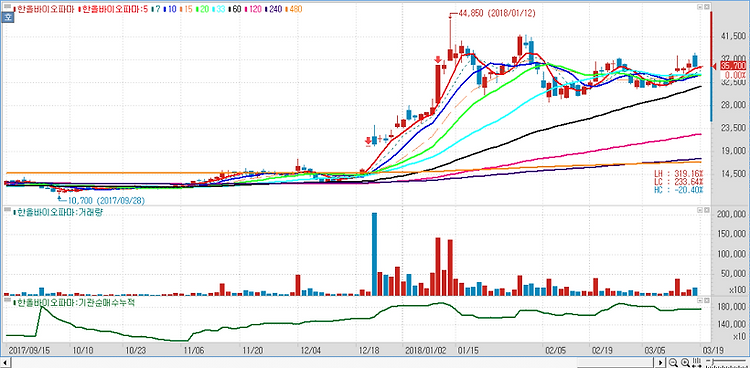Click the 12/18 date on time axis
Viewport: 750px width, 368px height.
click(368, 349)
